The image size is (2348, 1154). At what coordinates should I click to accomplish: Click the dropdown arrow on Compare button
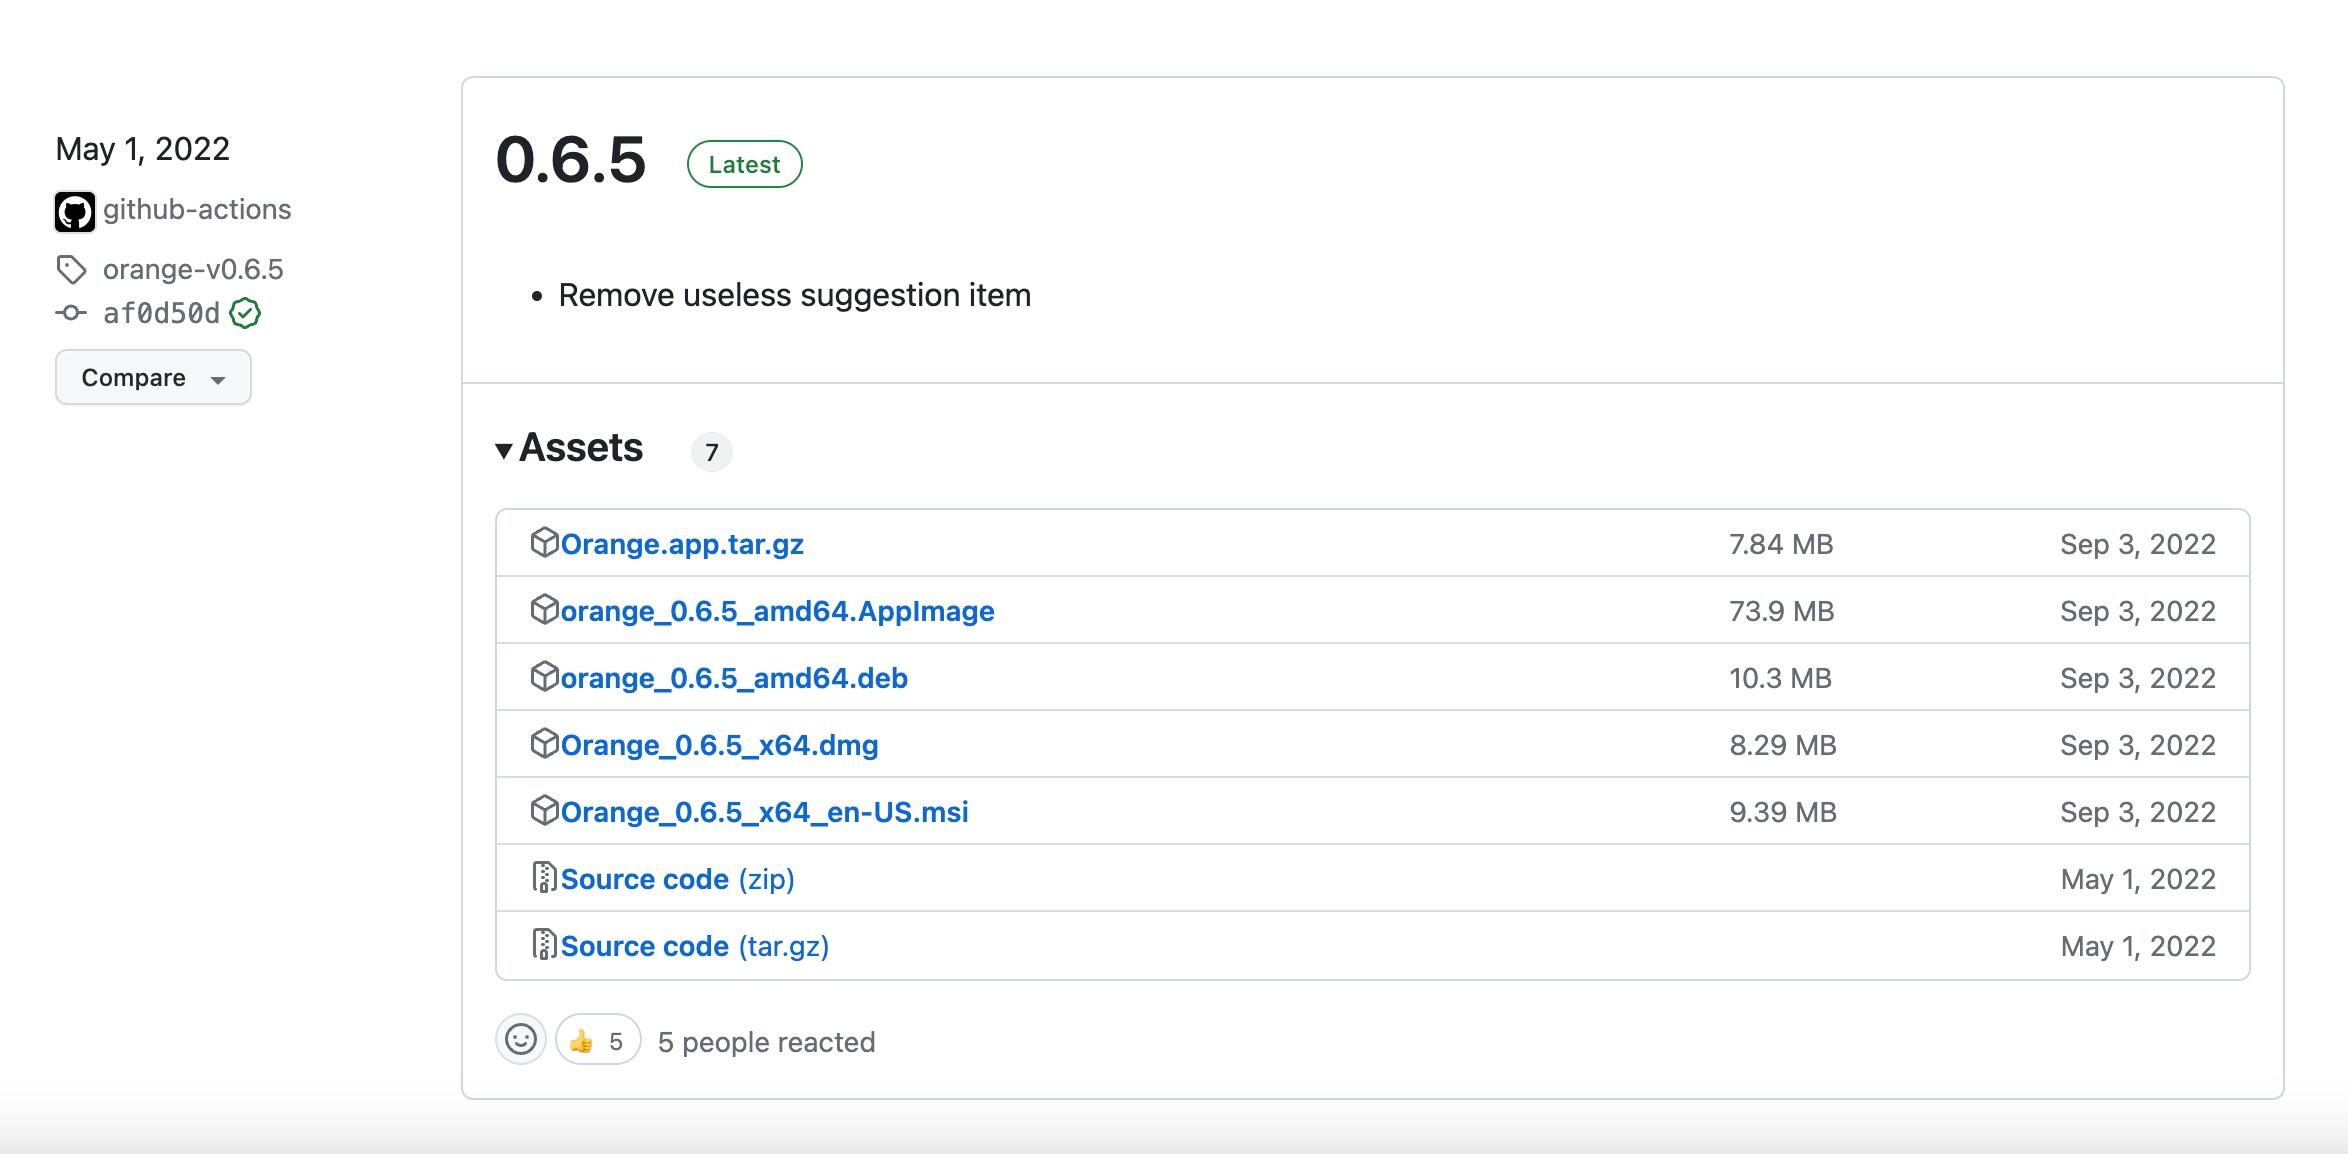tap(218, 380)
